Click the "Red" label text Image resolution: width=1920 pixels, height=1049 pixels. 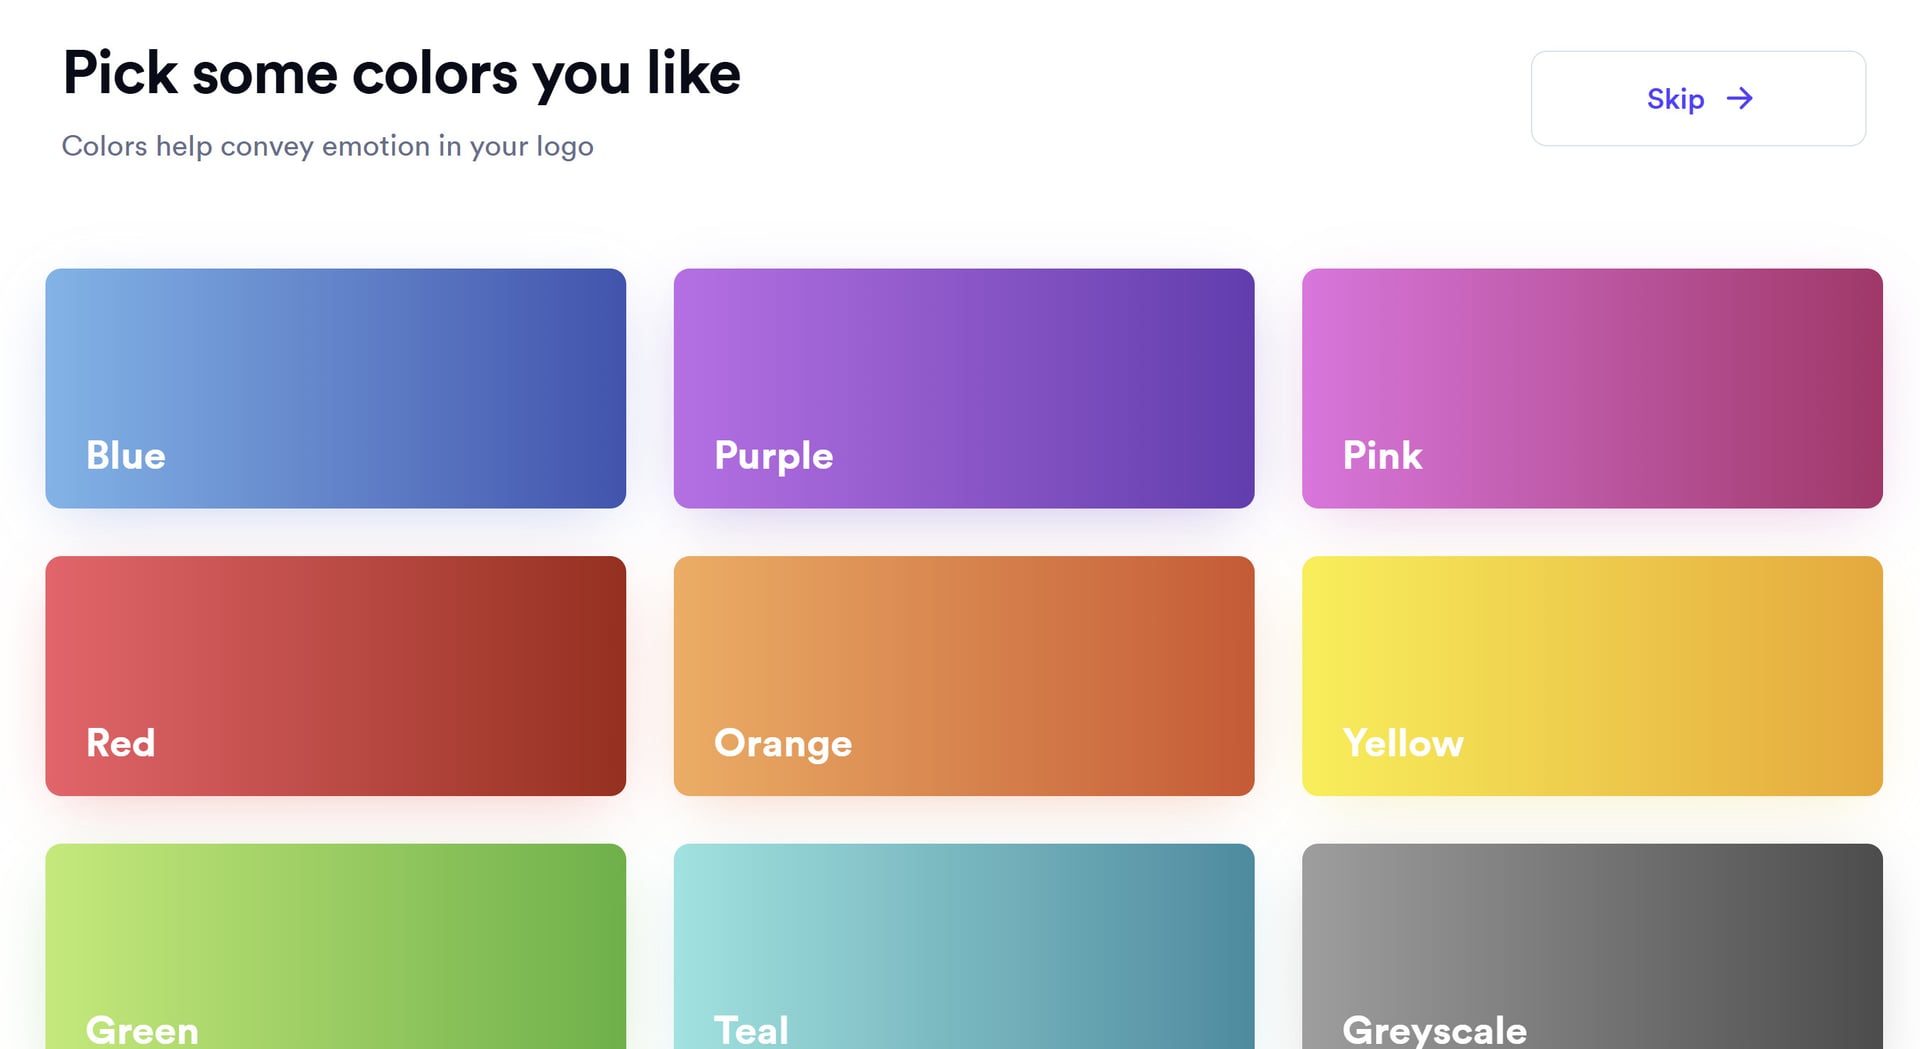click(x=121, y=743)
